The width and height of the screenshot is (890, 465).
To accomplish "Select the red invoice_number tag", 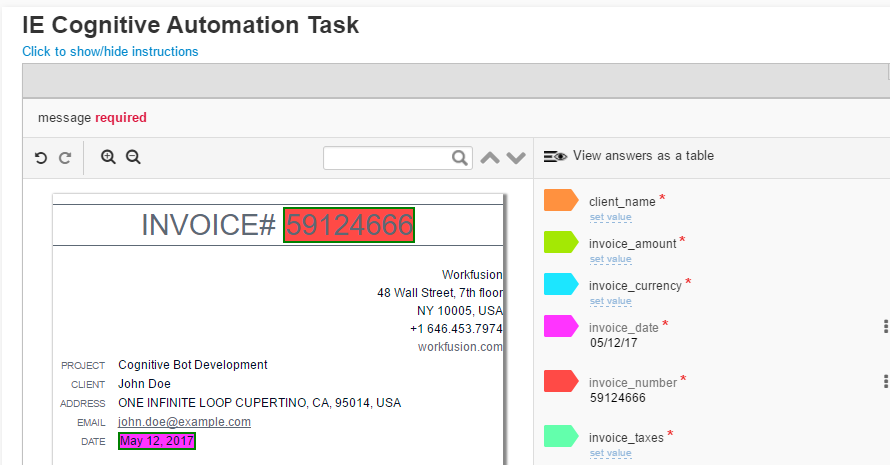I will [561, 381].
